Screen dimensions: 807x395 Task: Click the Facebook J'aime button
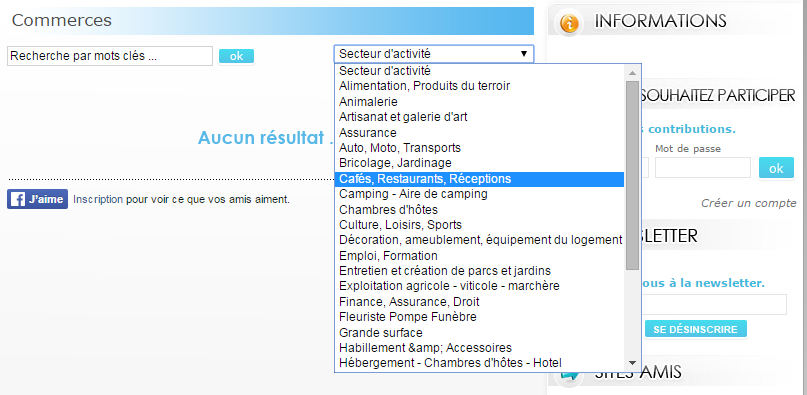coord(38,199)
